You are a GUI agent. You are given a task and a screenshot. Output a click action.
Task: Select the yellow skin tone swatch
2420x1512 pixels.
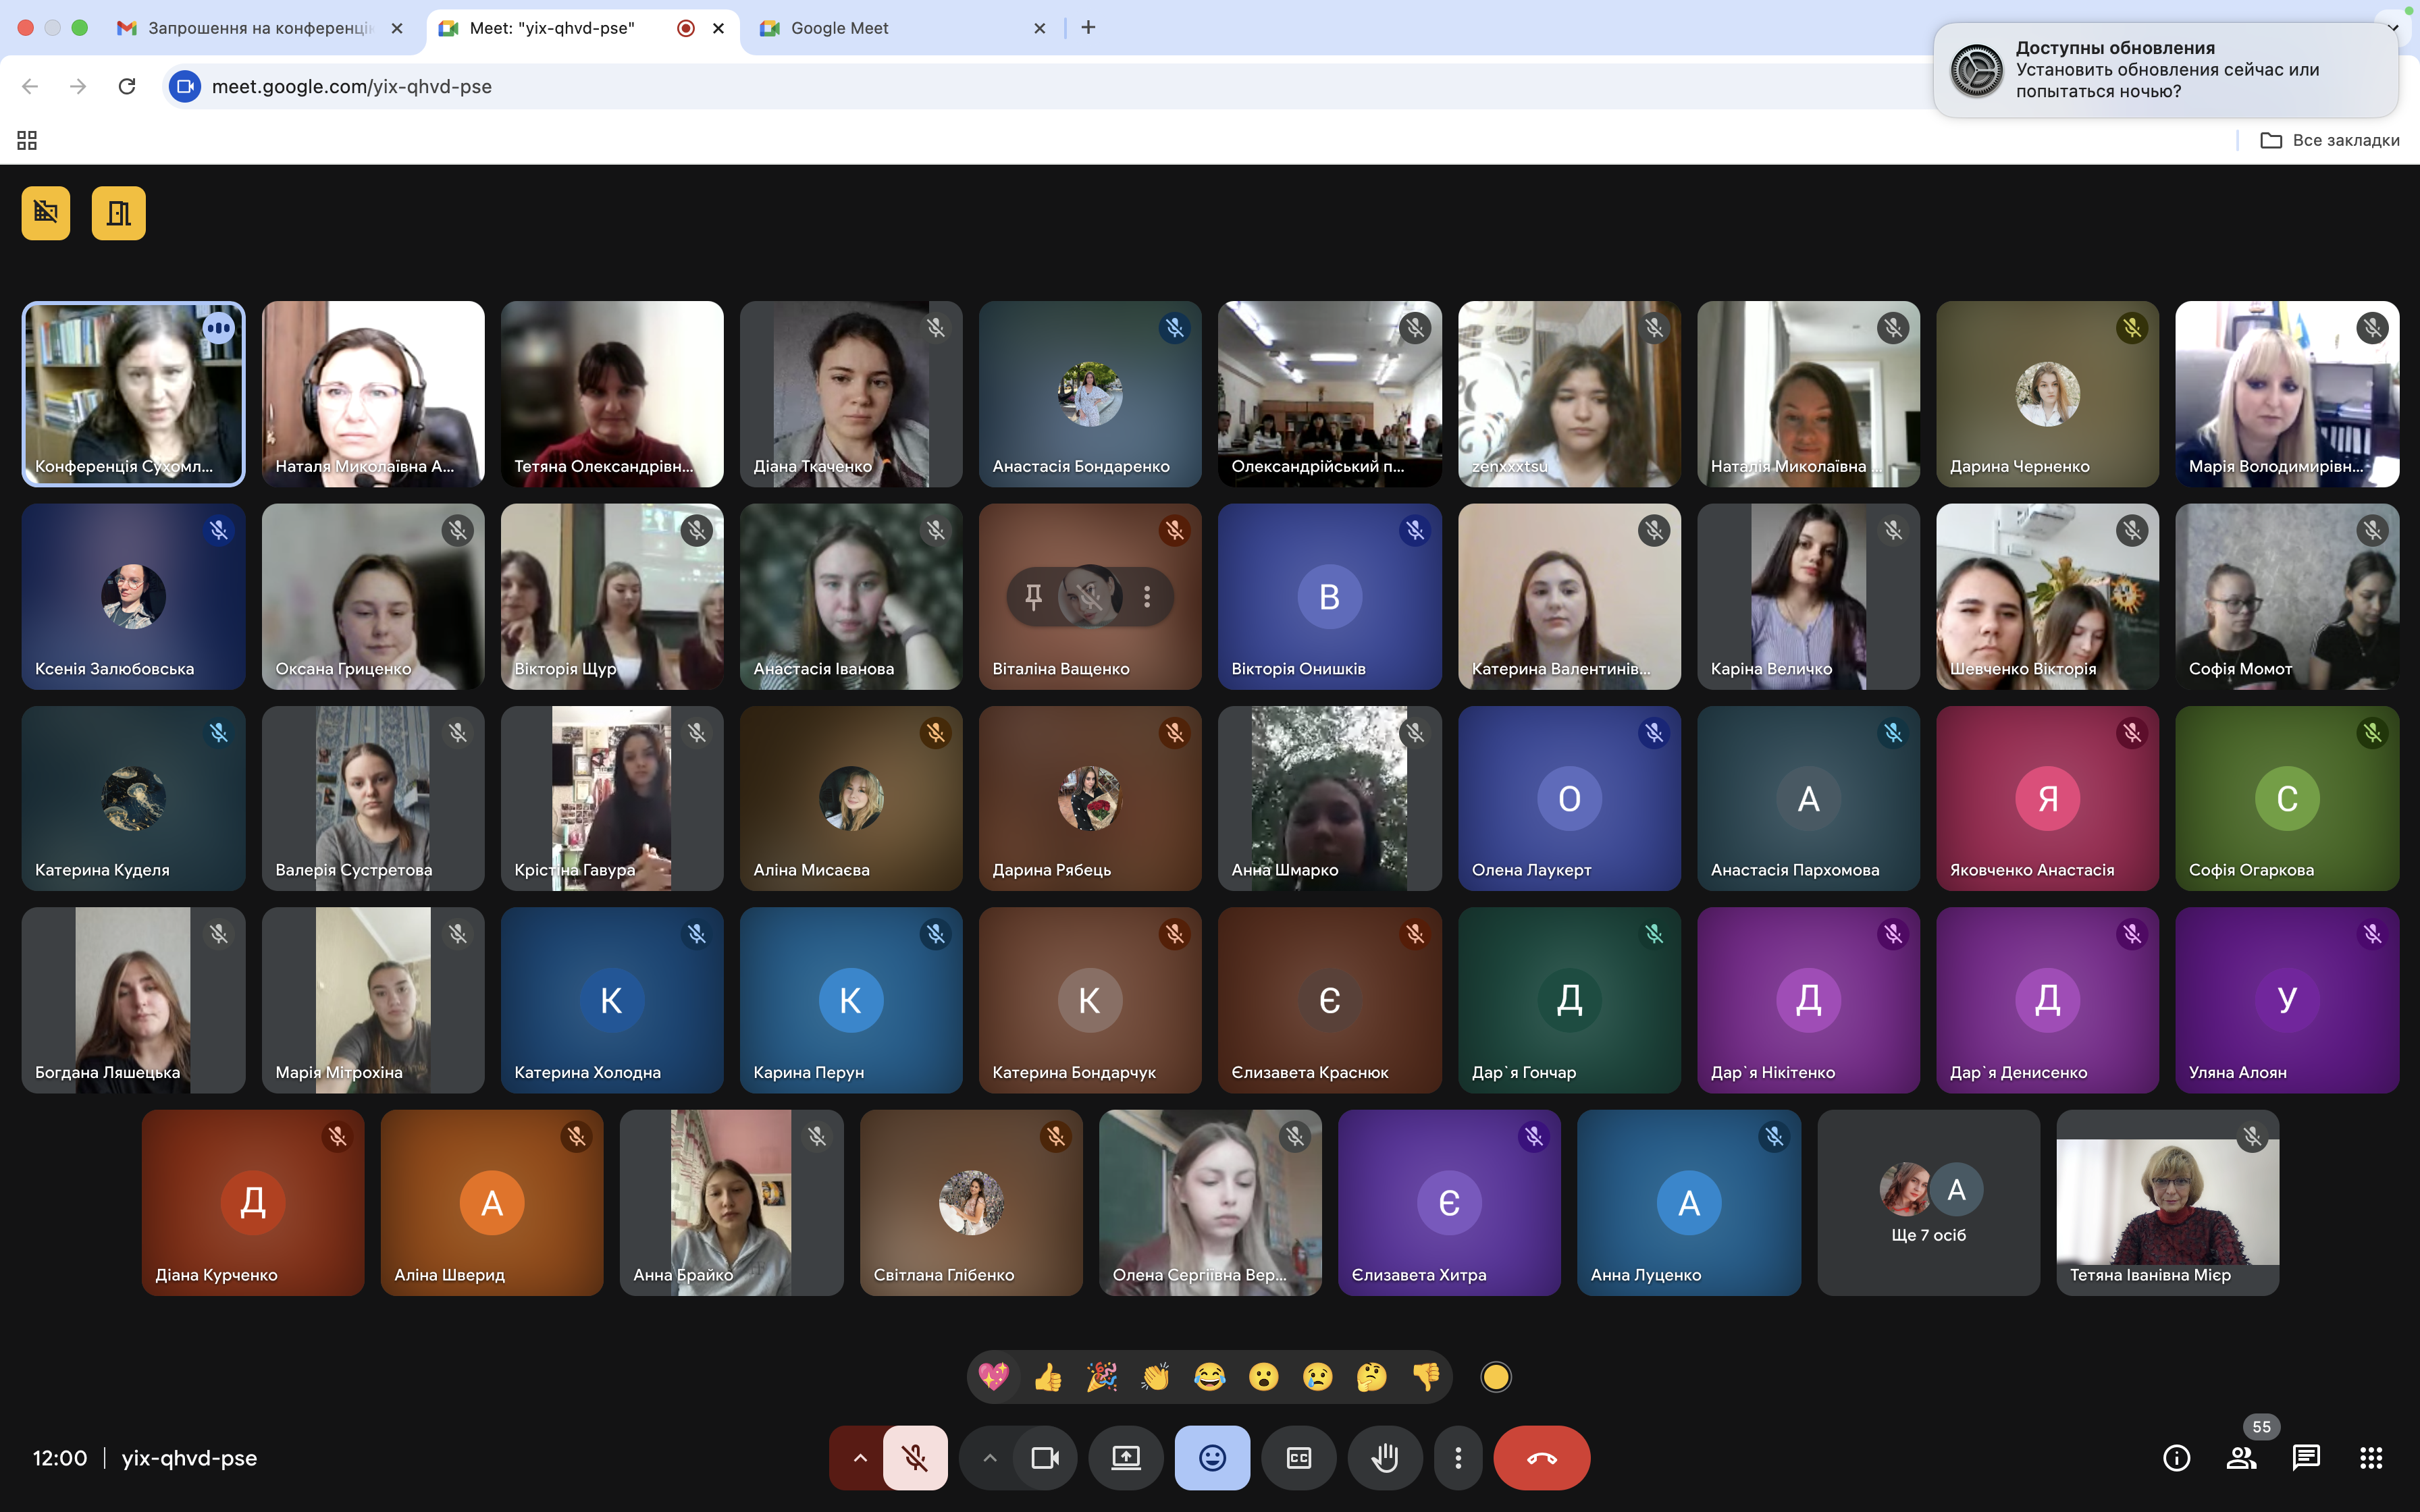(1495, 1377)
